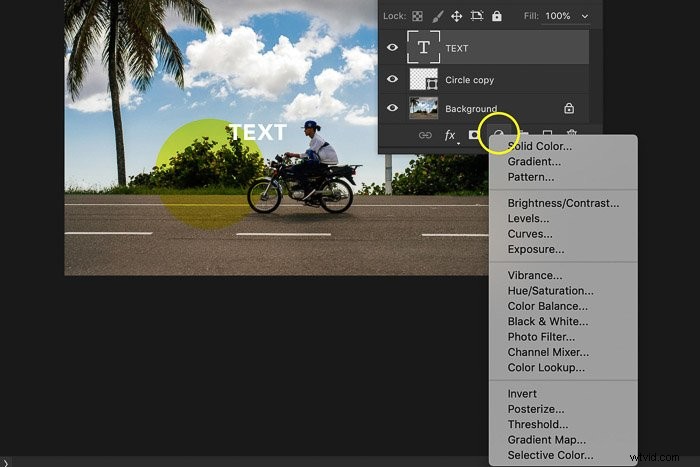This screenshot has width=700, height=467.
Task: Lock layer position with the move icon
Action: tap(456, 17)
